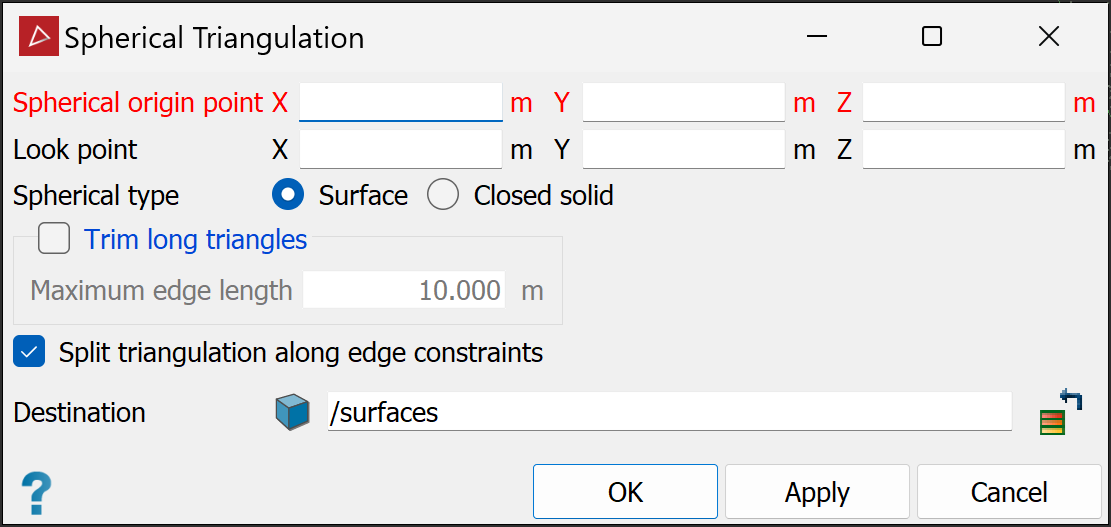This screenshot has height=527, width=1111.
Task: Confirm with the OK button
Action: 626,492
